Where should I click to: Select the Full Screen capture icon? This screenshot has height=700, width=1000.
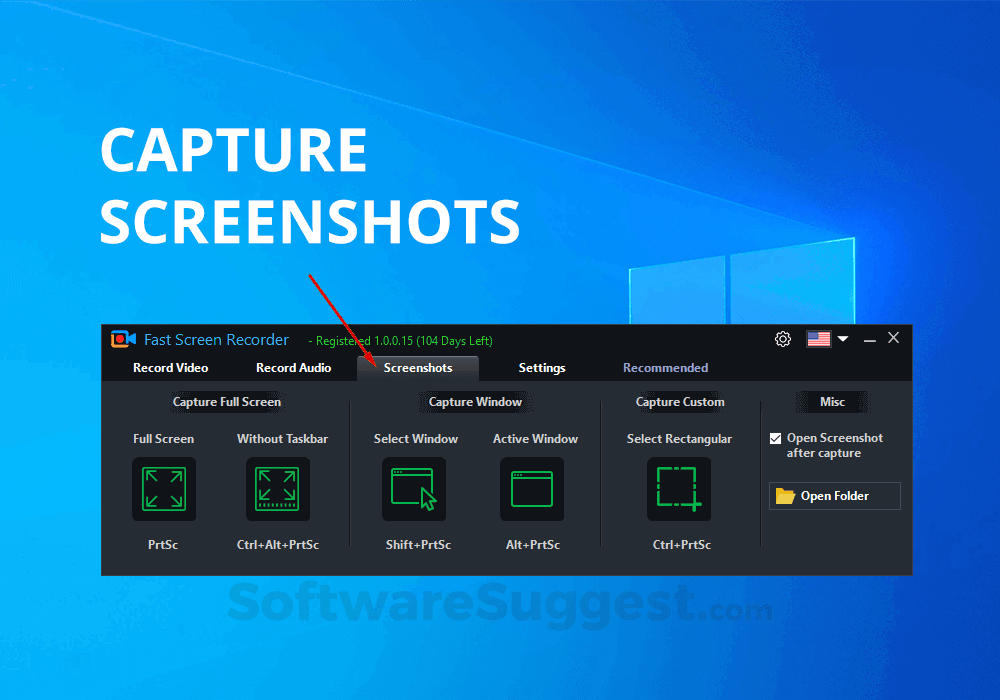164,489
